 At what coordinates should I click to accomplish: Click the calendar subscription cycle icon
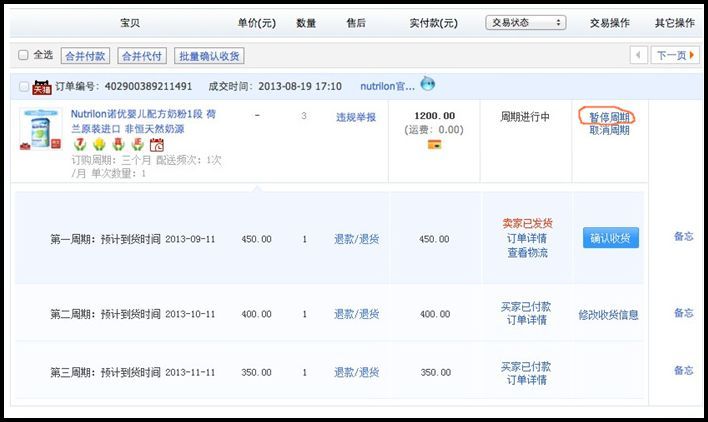pyautogui.click(x=157, y=144)
